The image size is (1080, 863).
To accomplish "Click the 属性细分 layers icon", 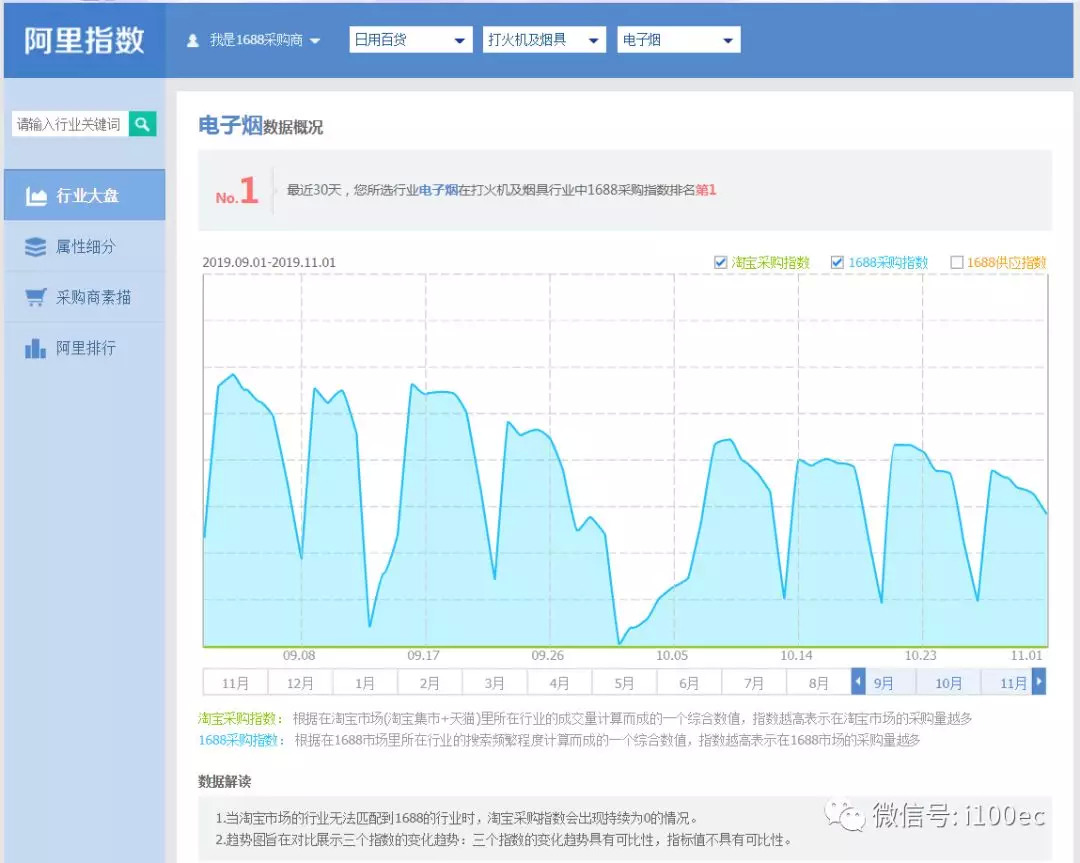I will pyautogui.click(x=36, y=247).
